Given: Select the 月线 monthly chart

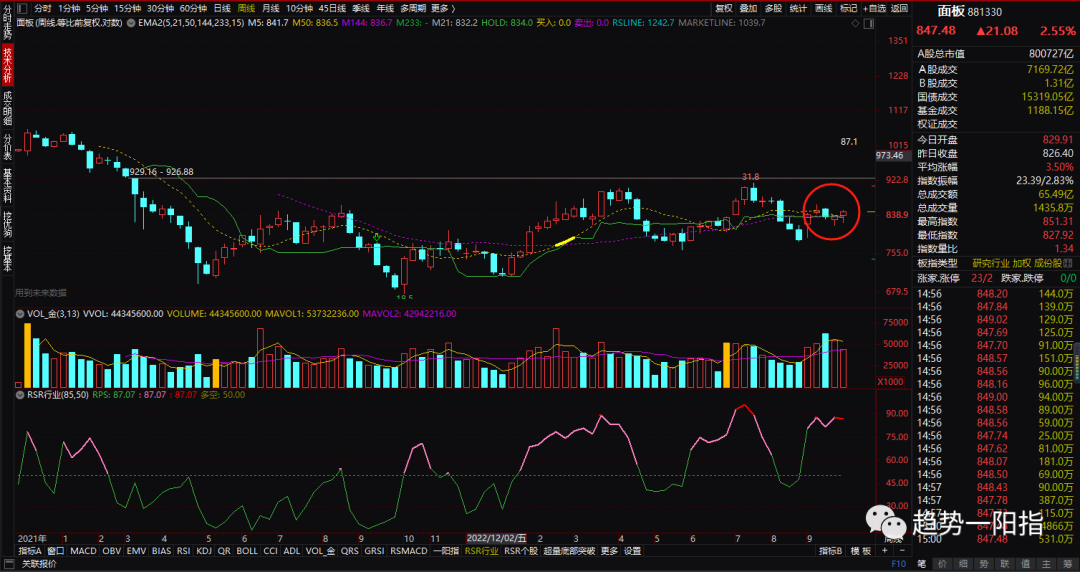Looking at the screenshot, I should coord(271,8).
